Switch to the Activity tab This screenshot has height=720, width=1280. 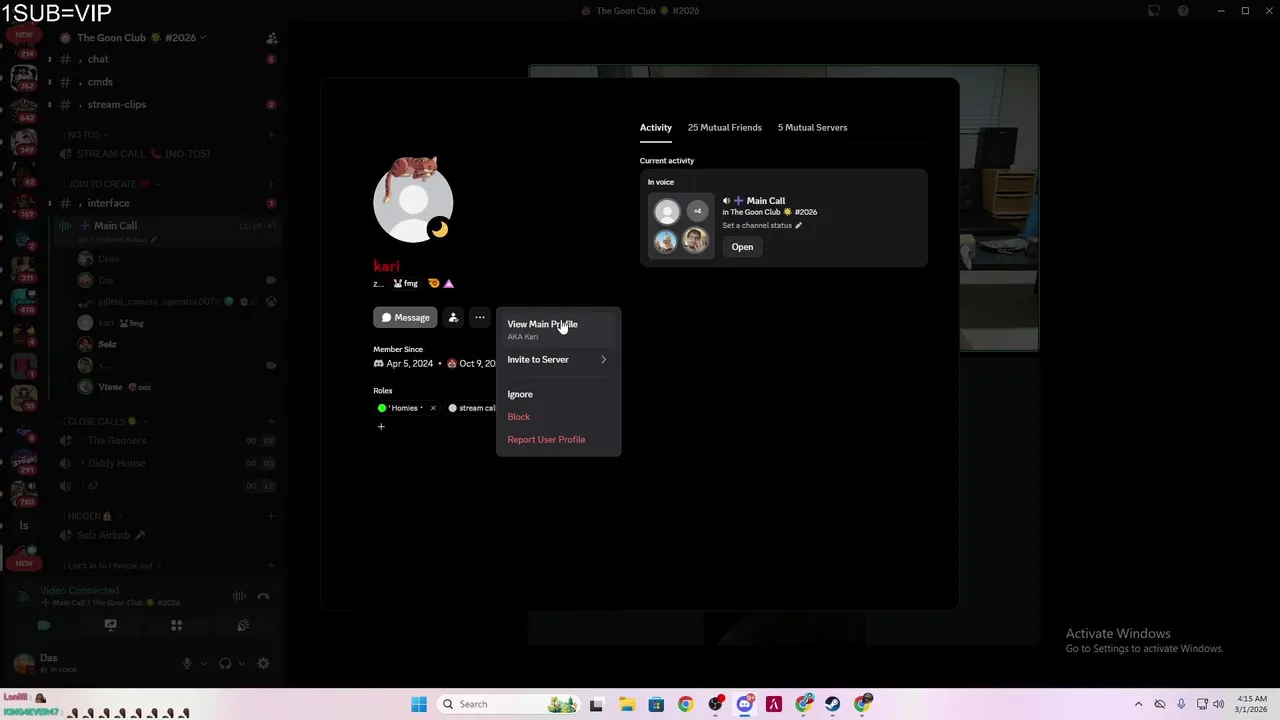pyautogui.click(x=656, y=127)
